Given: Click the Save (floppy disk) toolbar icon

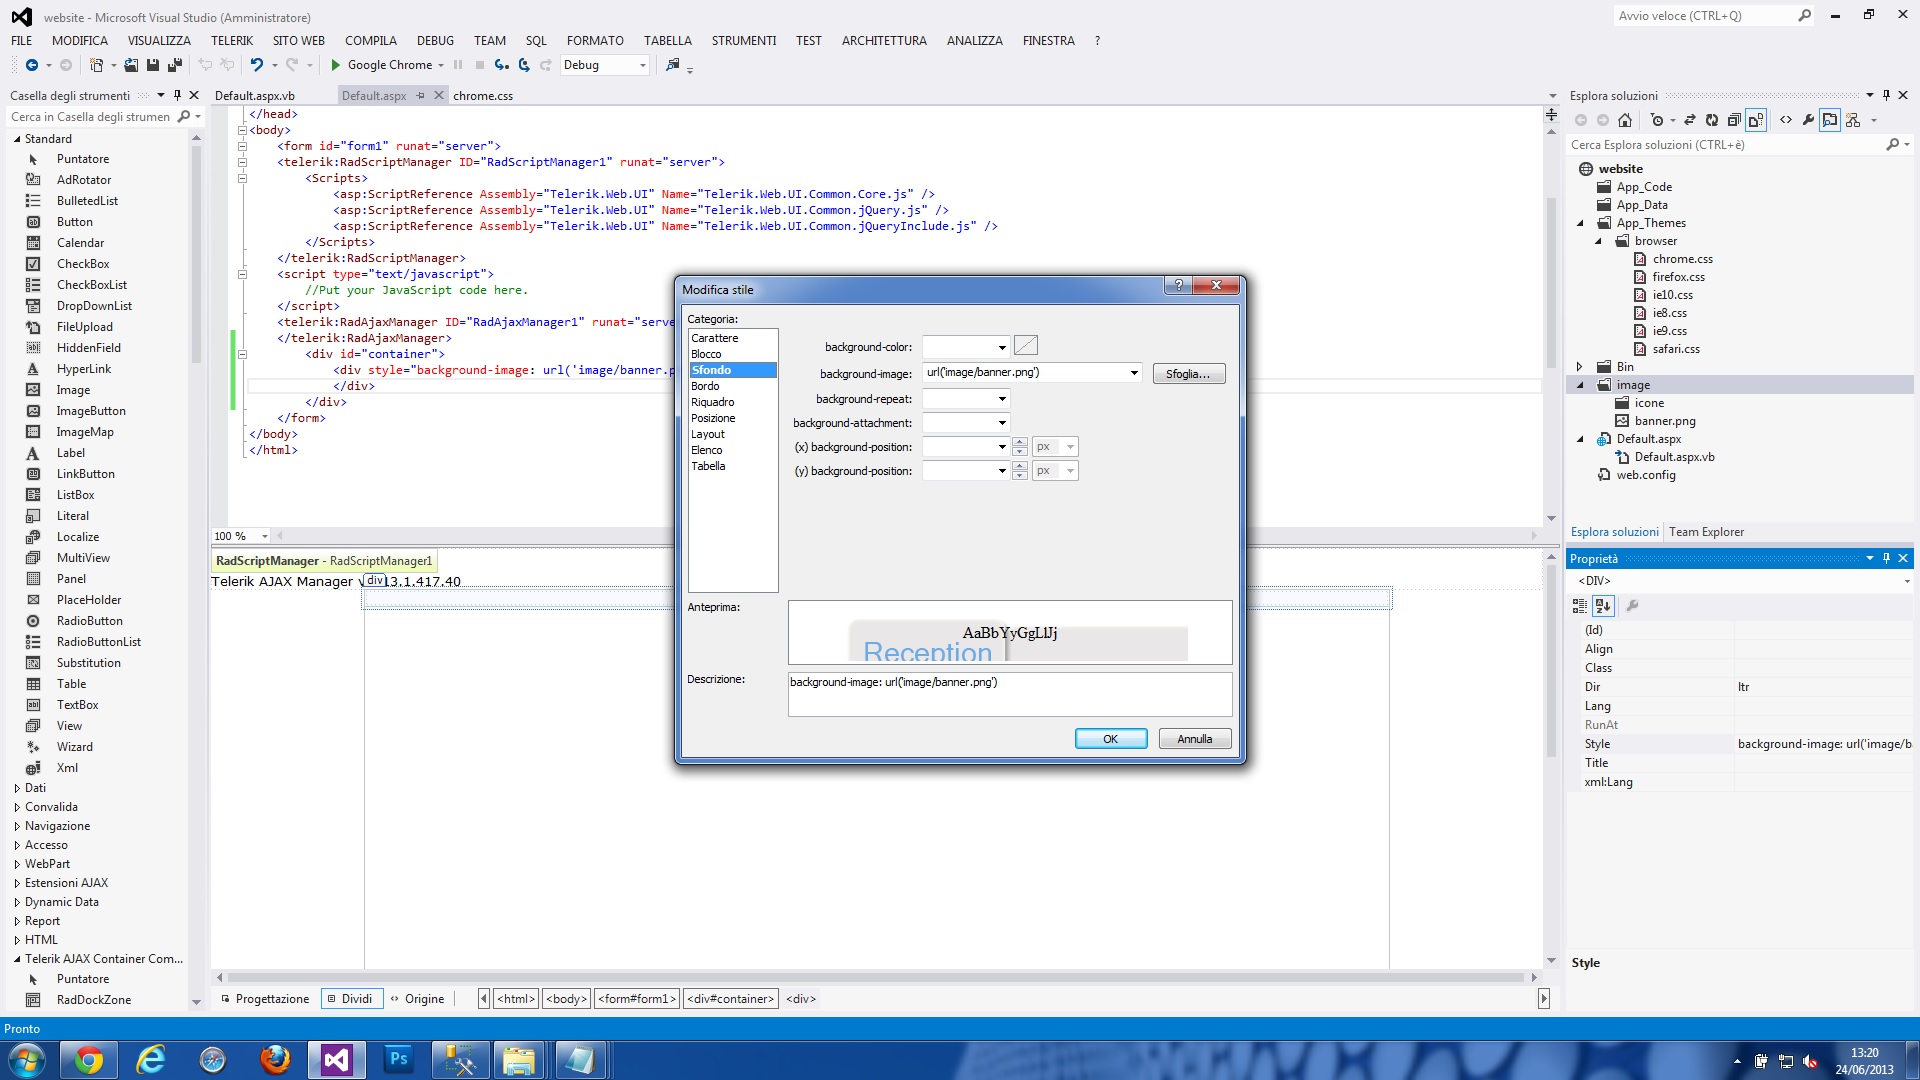Looking at the screenshot, I should coord(153,65).
